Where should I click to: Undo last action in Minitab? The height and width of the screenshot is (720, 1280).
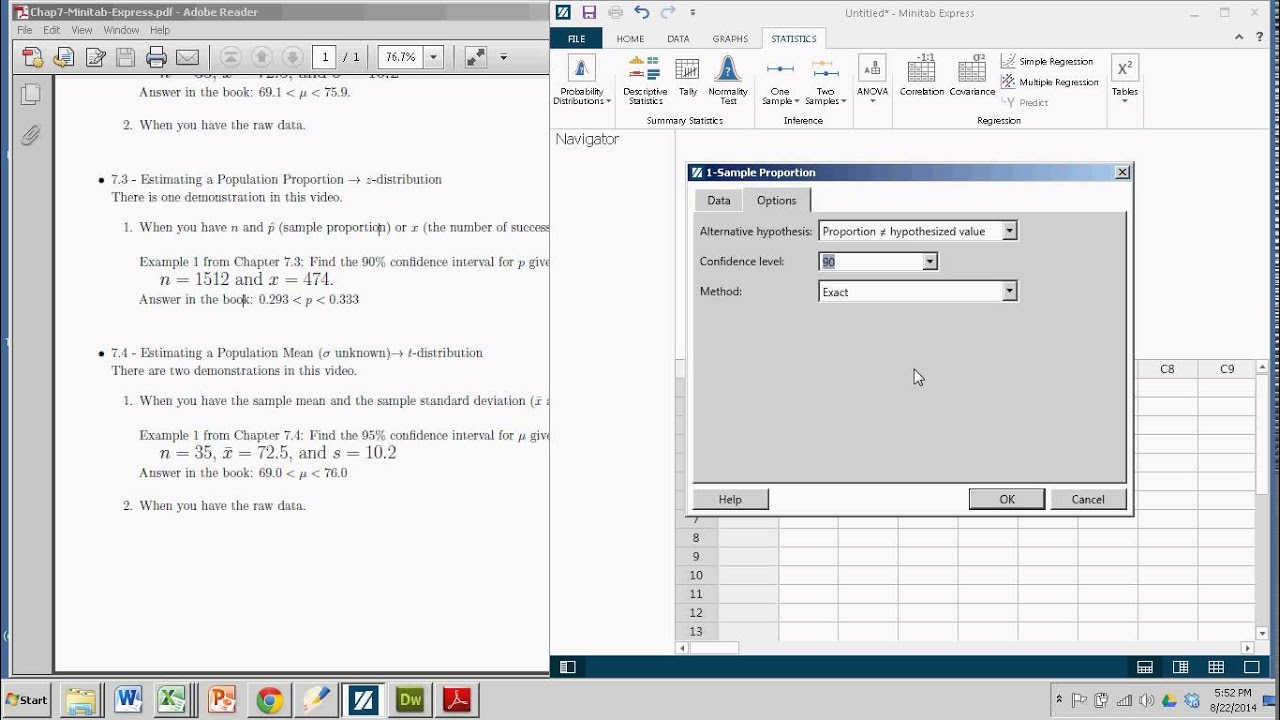(642, 13)
